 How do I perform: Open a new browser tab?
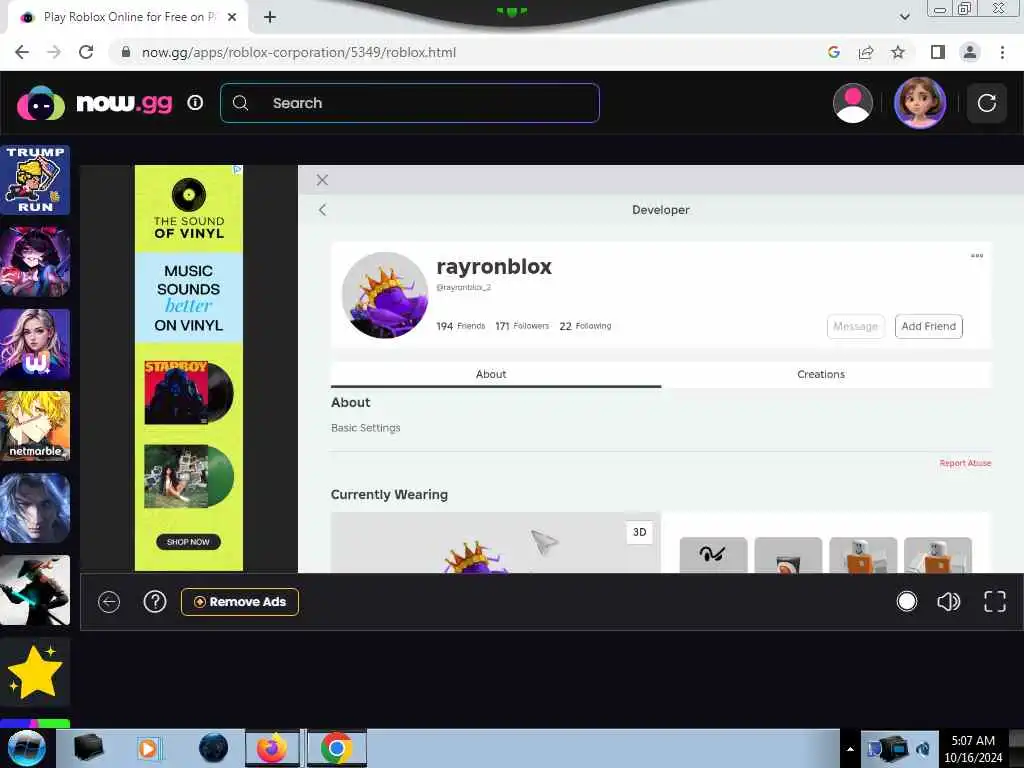[270, 17]
